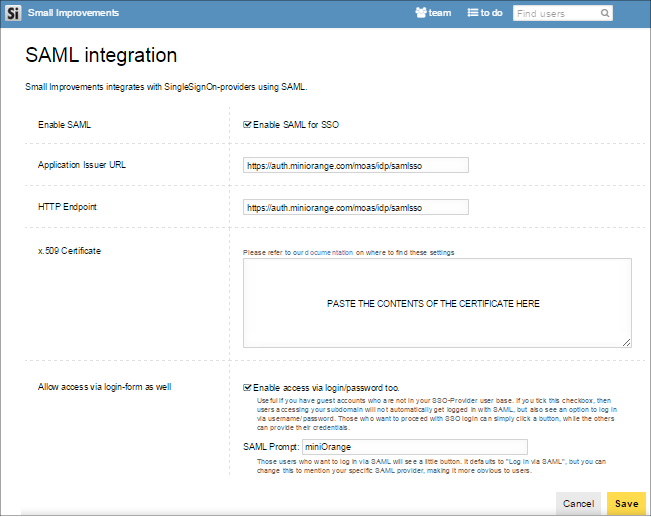
Task: Click the SAML integration heading
Action: point(101,55)
